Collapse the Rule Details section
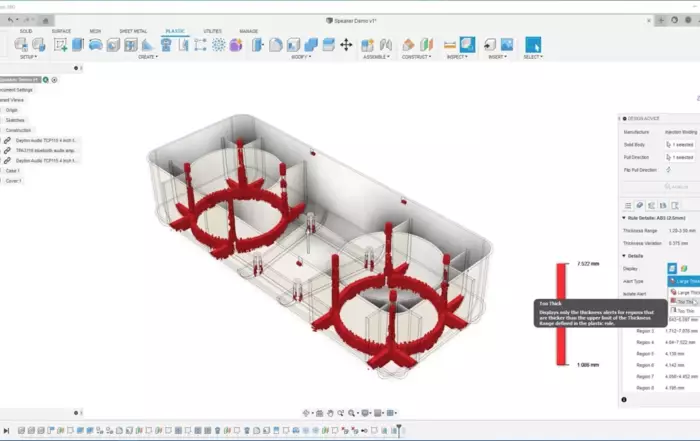Viewport: 700px width, 441px height. click(x=624, y=218)
